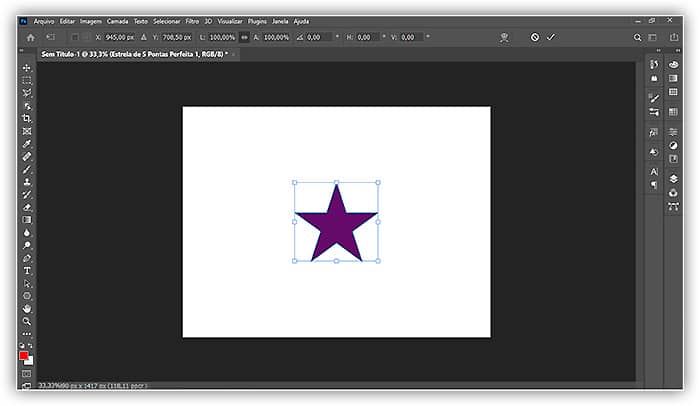Select the Hand tool

point(27,308)
